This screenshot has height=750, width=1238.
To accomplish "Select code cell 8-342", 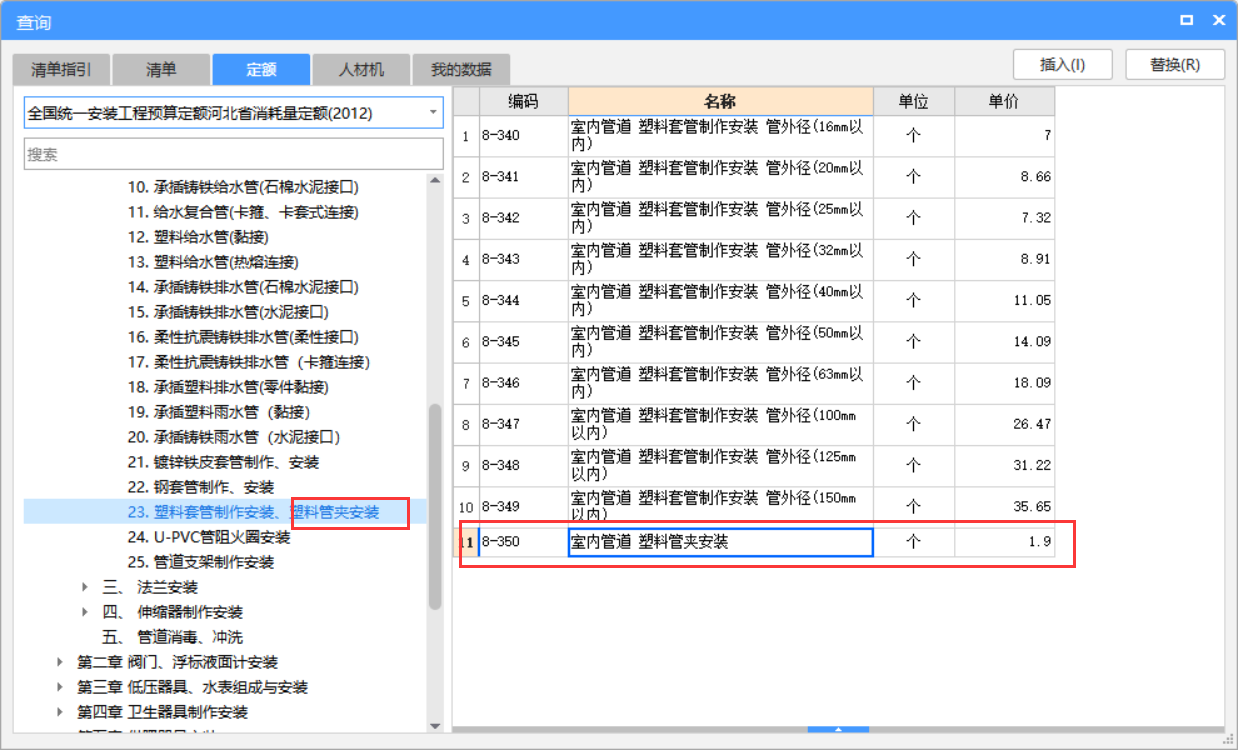I will (x=523, y=218).
